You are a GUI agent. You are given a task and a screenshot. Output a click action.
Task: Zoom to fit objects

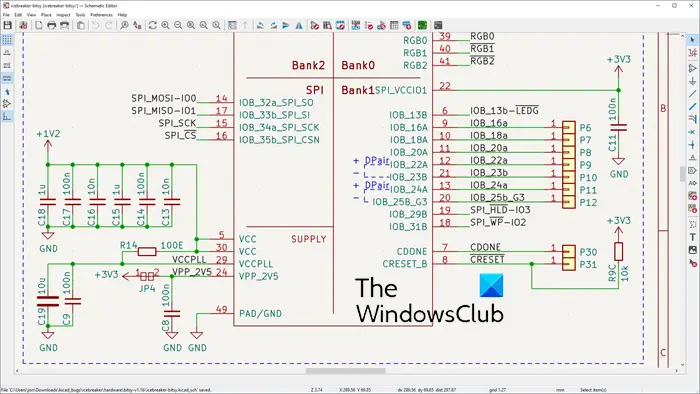[204, 25]
